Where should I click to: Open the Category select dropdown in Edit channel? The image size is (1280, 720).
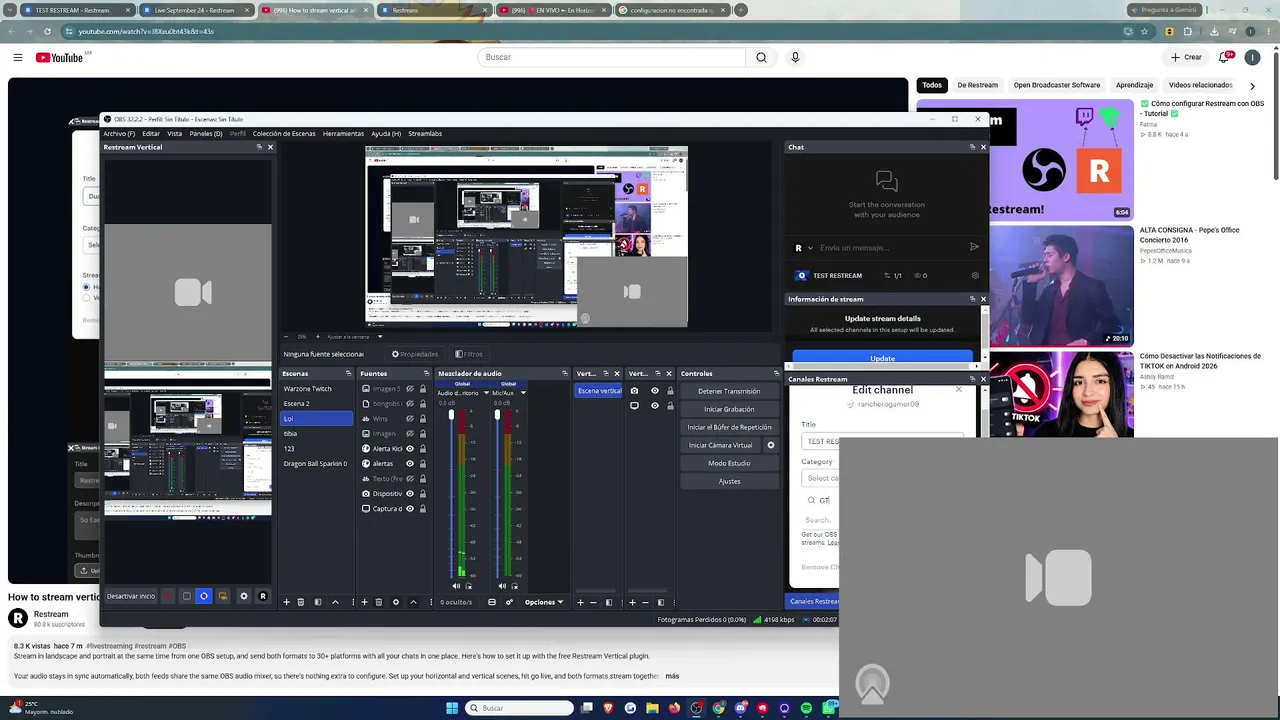pyautogui.click(x=821, y=478)
